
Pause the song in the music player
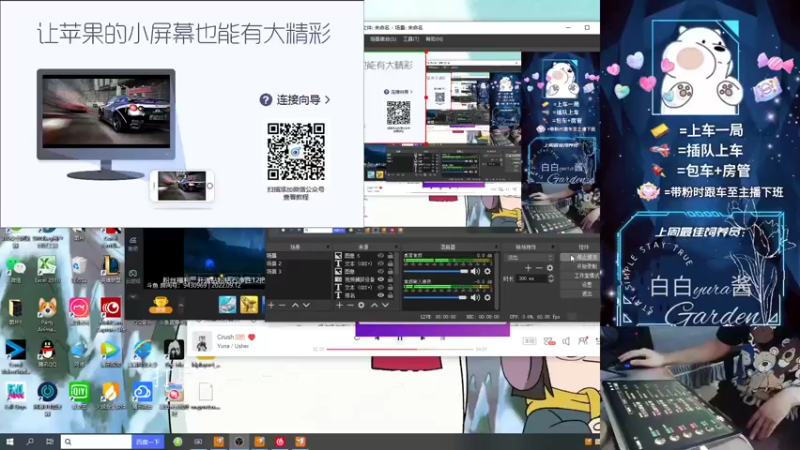point(399,338)
